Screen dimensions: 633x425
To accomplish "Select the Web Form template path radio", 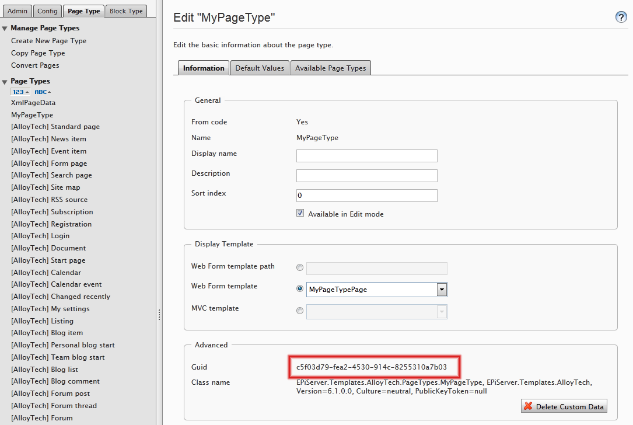I will (300, 267).
